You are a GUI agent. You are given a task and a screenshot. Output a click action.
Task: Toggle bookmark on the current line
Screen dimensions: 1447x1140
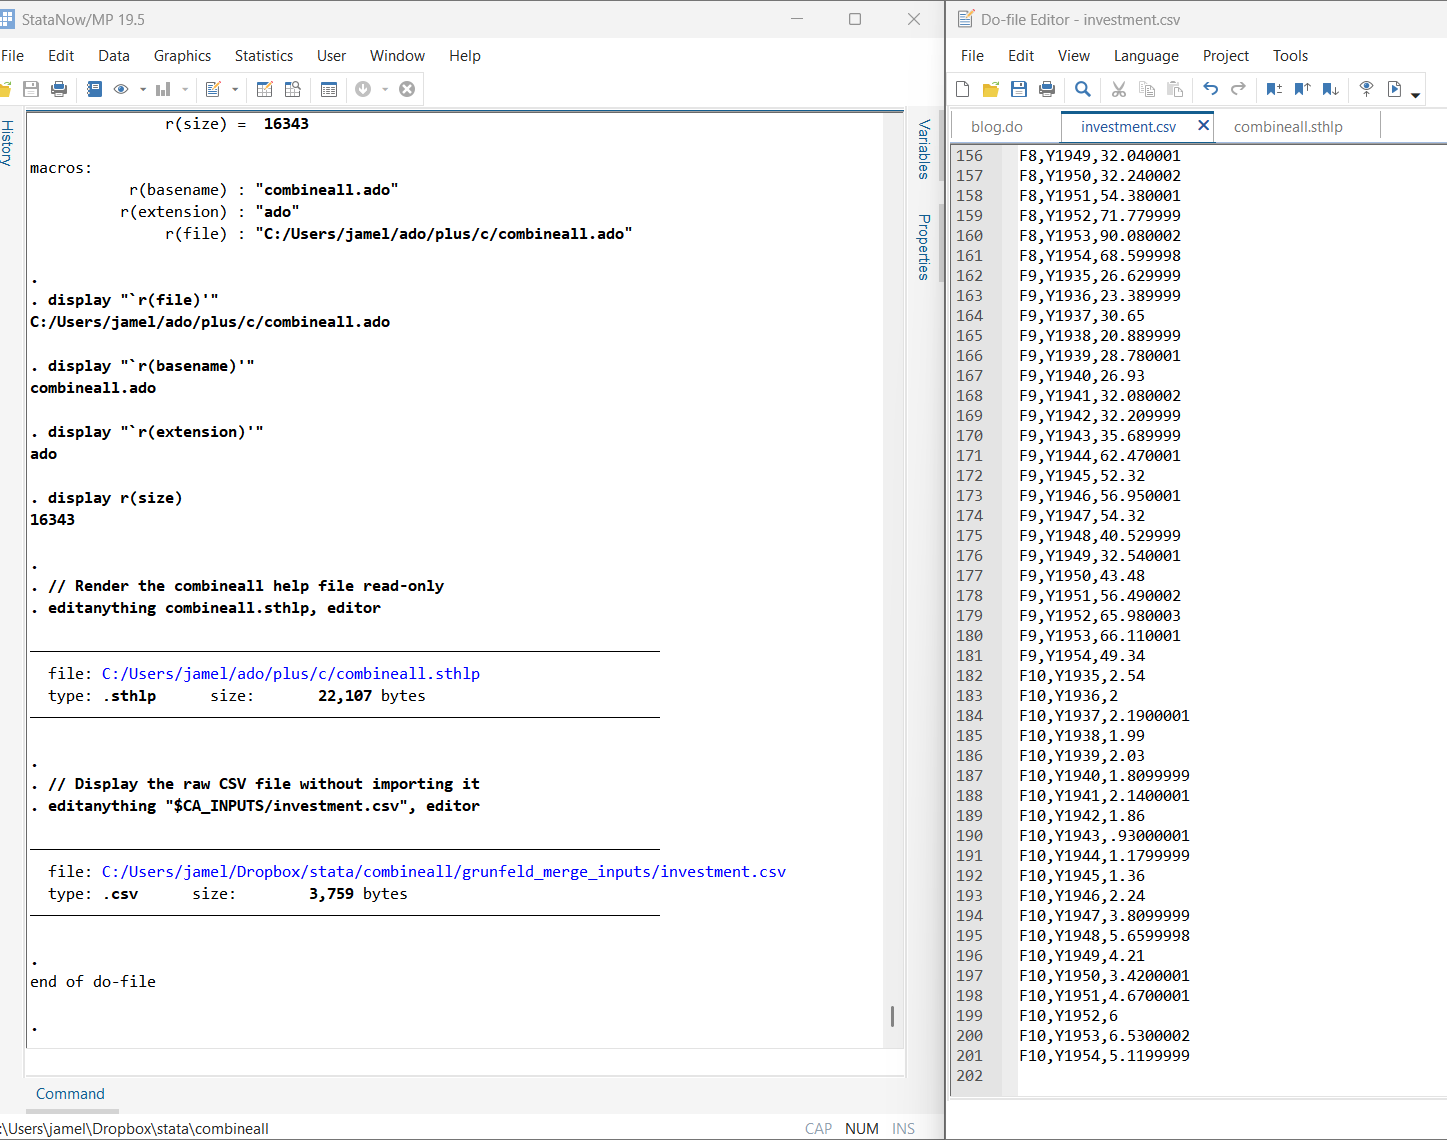click(1274, 89)
